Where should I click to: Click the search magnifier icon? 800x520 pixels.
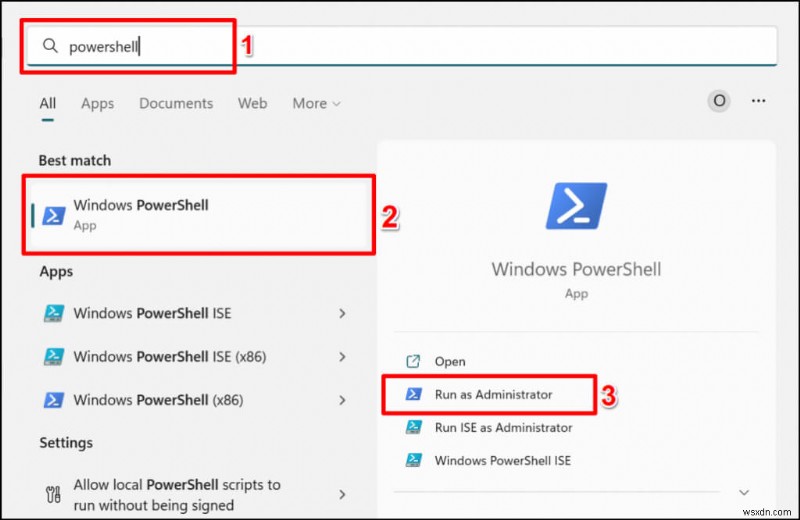pos(50,46)
